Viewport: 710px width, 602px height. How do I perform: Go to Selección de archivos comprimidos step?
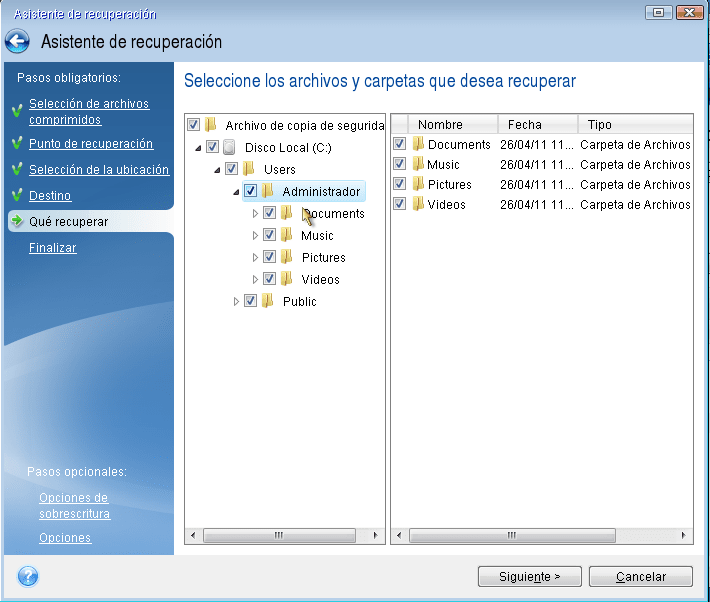[x=89, y=111]
